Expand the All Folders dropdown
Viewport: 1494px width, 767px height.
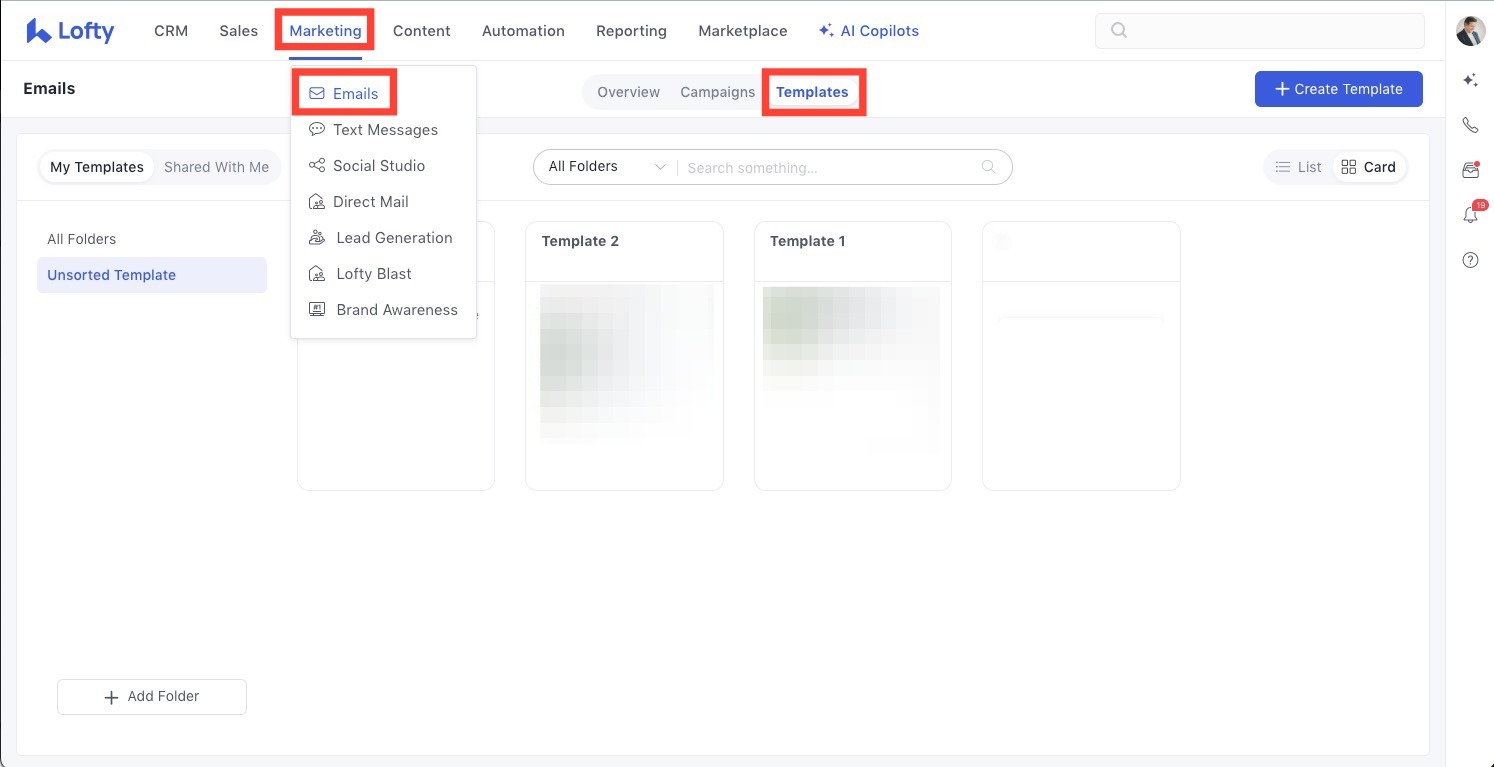click(606, 167)
